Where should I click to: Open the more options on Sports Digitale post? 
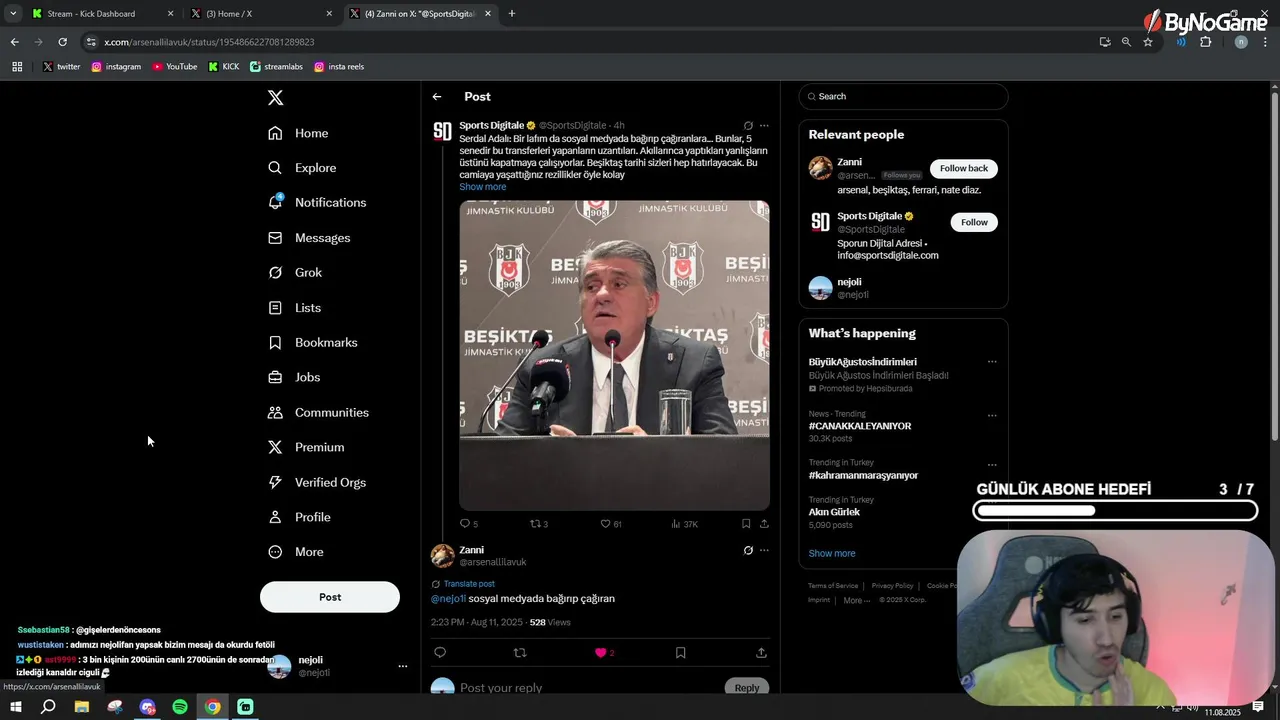click(764, 126)
